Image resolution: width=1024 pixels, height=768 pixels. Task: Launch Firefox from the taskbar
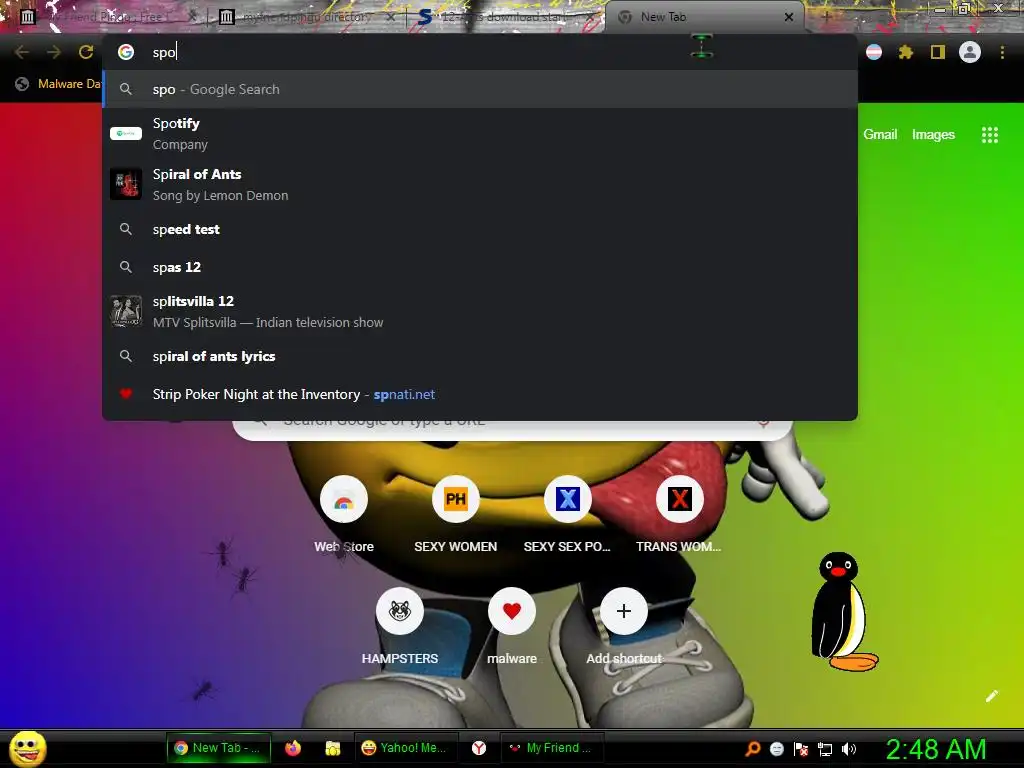tap(293, 748)
